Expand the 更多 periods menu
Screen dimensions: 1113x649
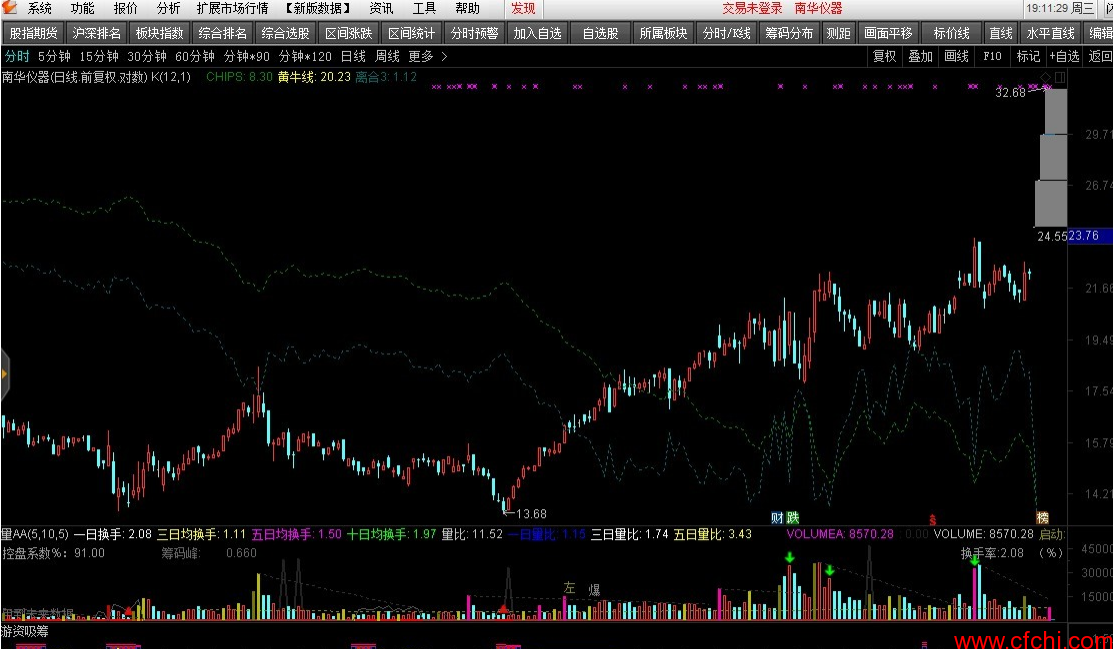tap(419, 56)
